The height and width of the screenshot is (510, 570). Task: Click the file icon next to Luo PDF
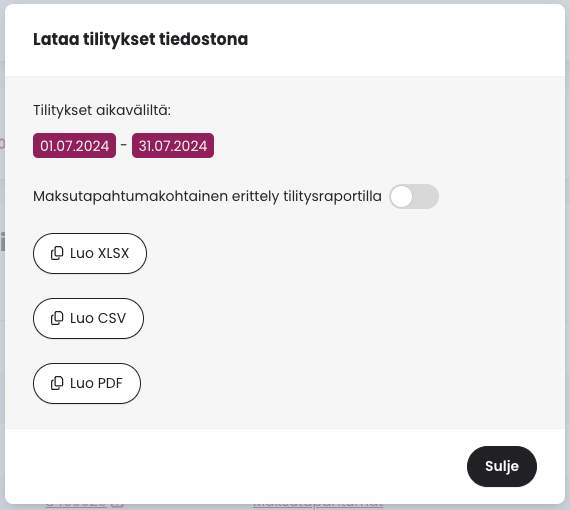pyautogui.click(x=57, y=383)
